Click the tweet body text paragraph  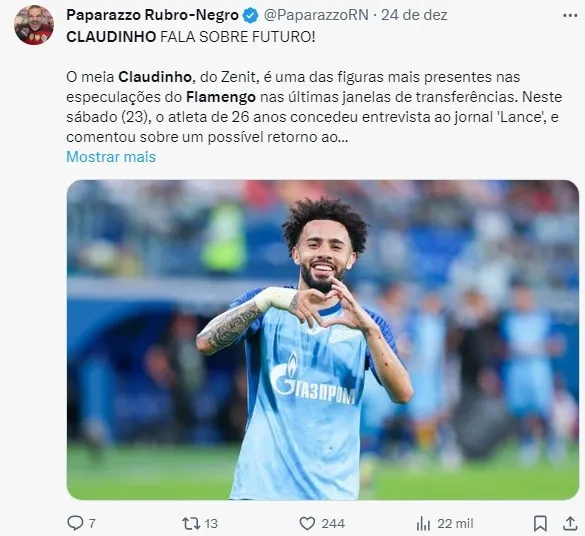coord(314,107)
